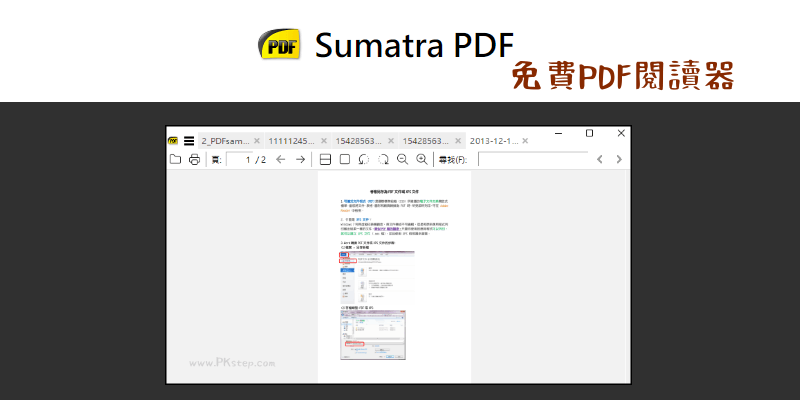
Task: Maximize the SumatraPDF window
Action: click(x=589, y=133)
